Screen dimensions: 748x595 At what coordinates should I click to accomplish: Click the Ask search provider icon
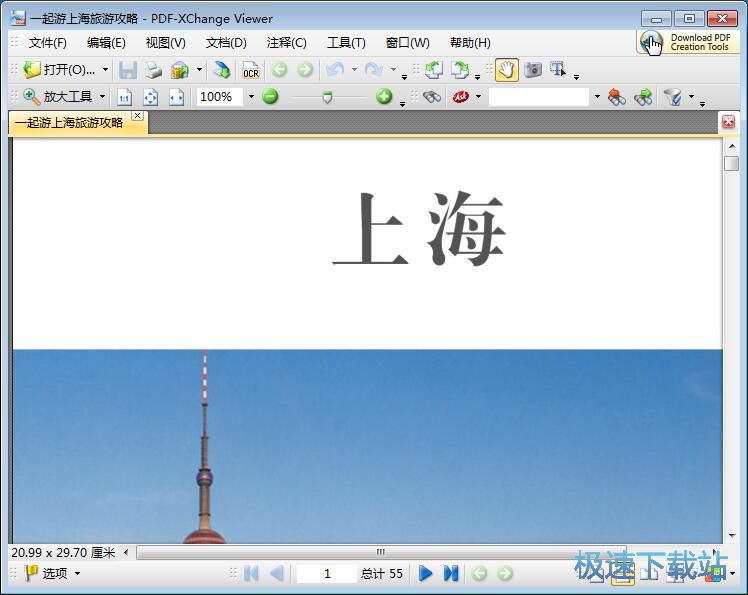(461, 97)
